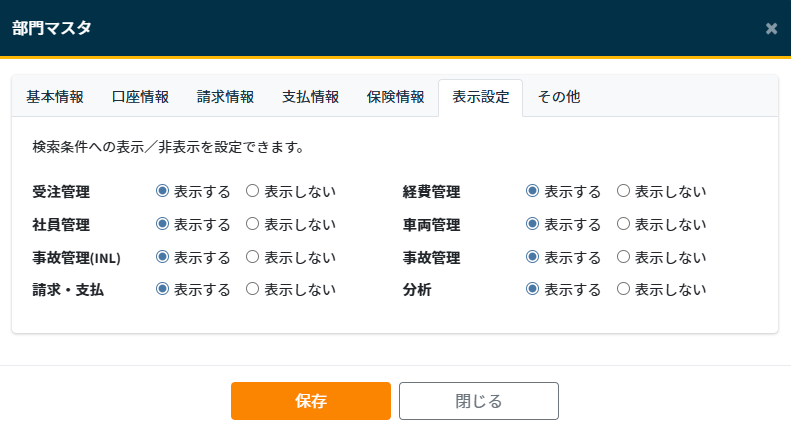Image resolution: width=791 pixels, height=433 pixels.
Task: Select 表示しない for 請求・支払
Action: pos(253,289)
